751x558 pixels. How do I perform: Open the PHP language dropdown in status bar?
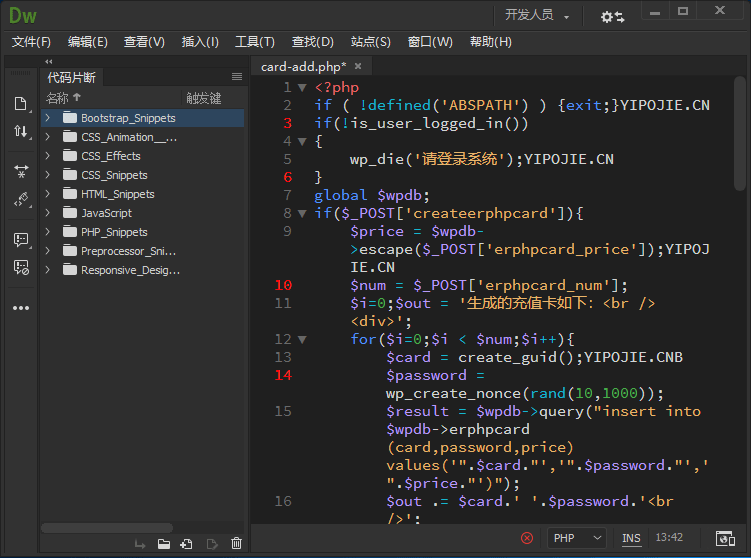(x=578, y=538)
